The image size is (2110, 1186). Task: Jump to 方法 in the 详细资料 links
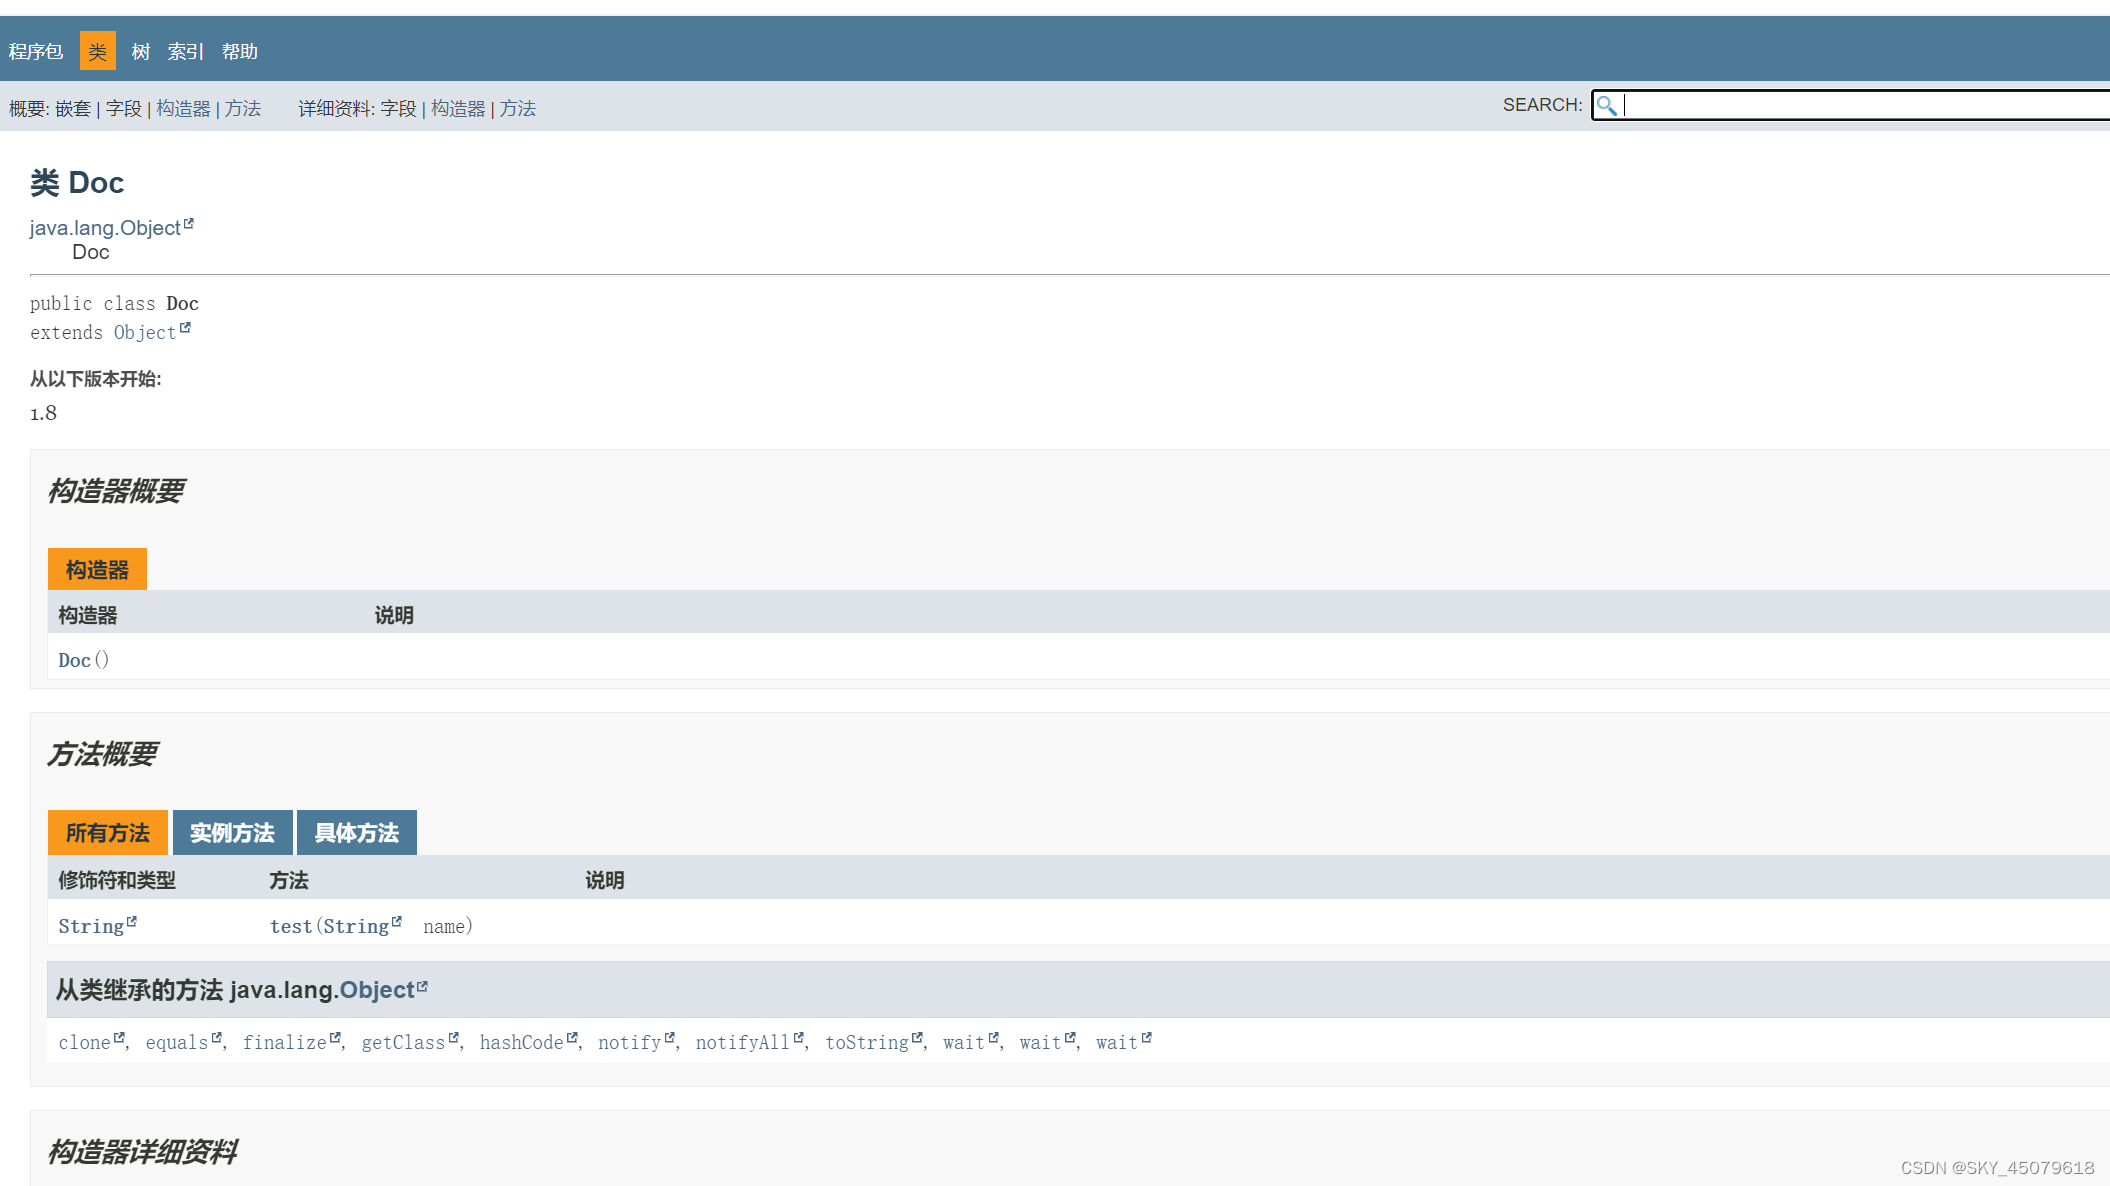point(518,108)
